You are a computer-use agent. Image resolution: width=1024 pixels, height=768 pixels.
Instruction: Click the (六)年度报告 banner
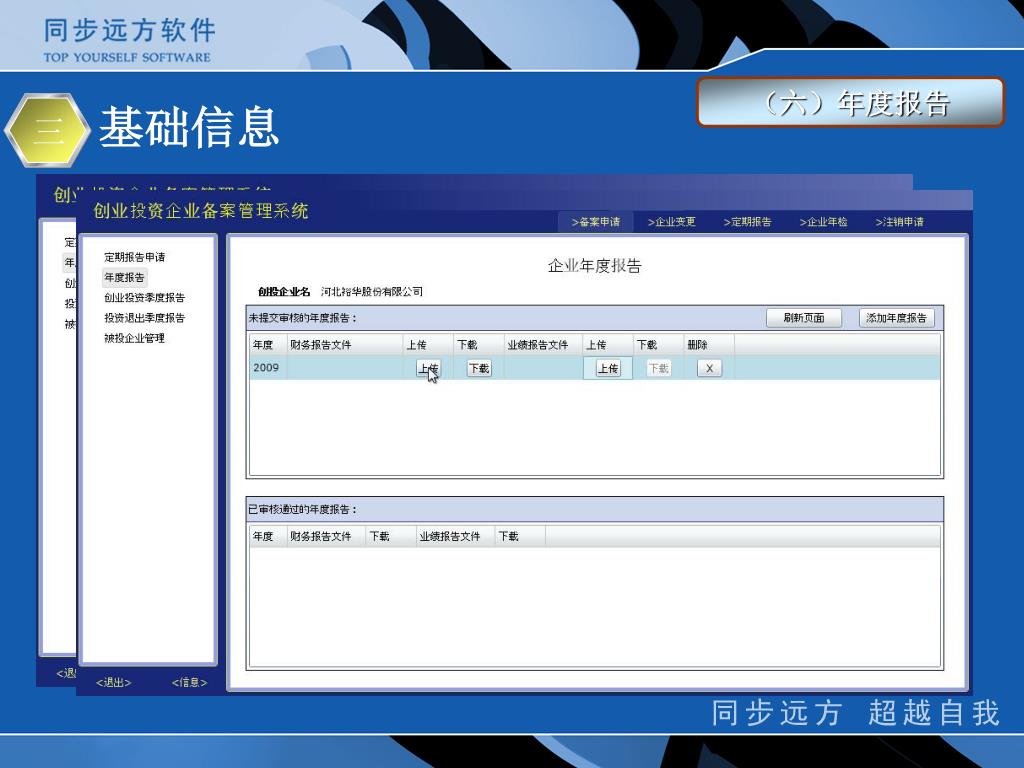(851, 103)
